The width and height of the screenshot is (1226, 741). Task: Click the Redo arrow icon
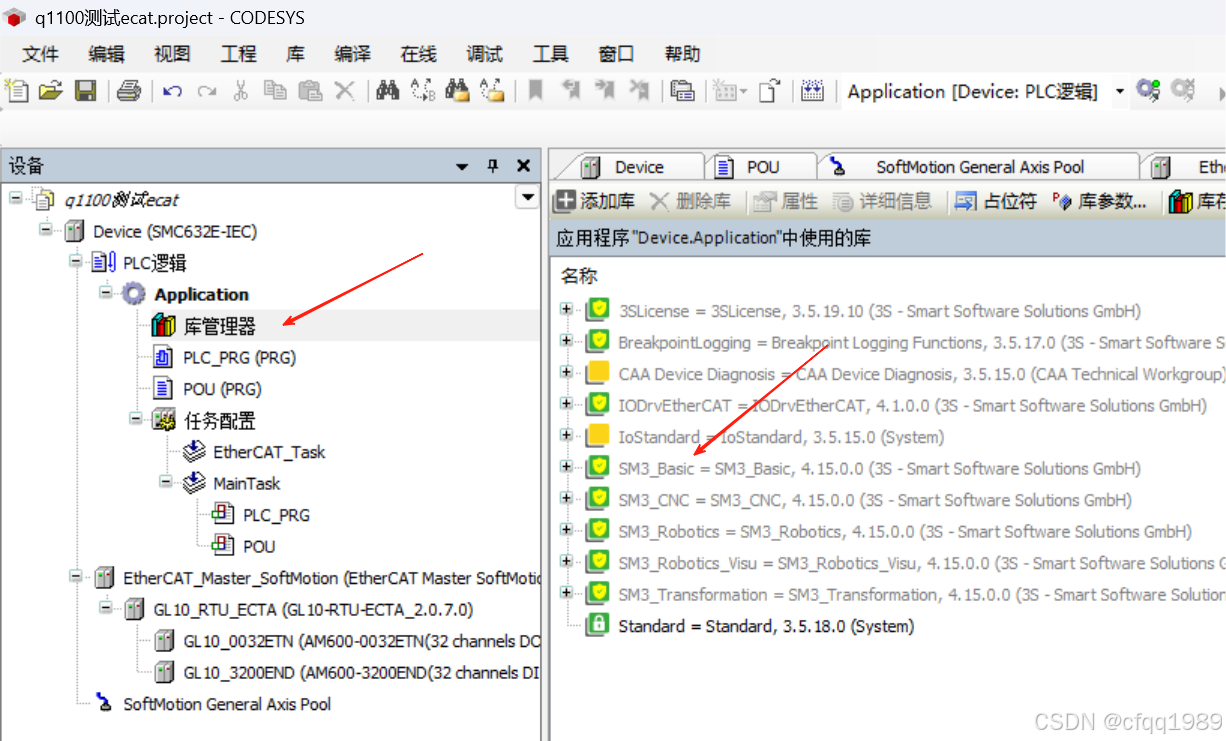coord(206,92)
